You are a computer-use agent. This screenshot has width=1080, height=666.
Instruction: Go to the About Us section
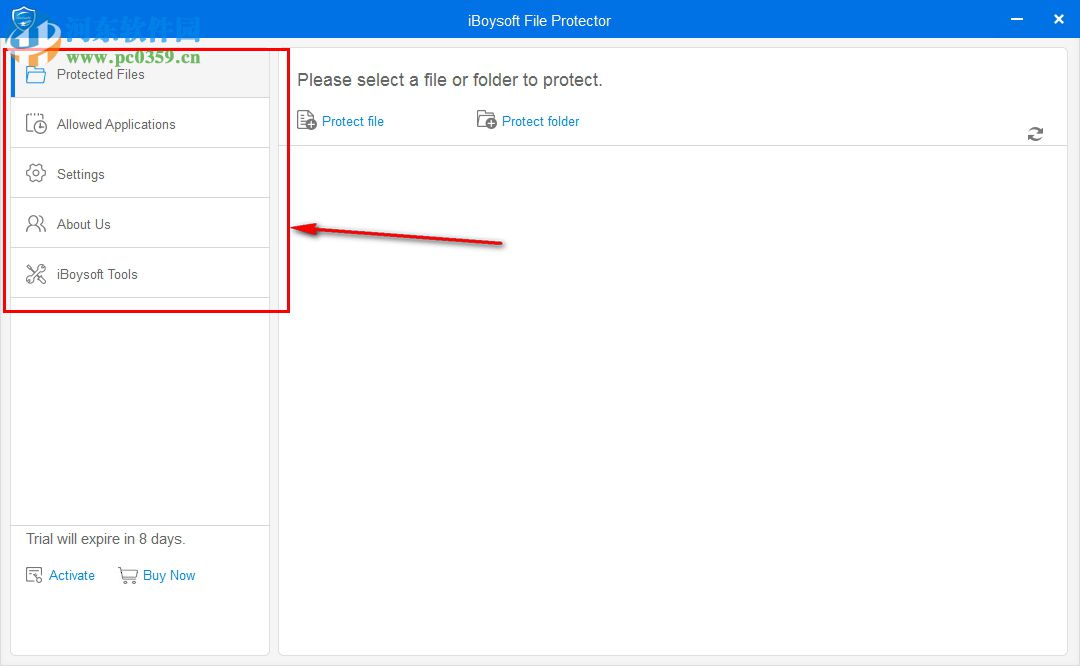point(84,223)
